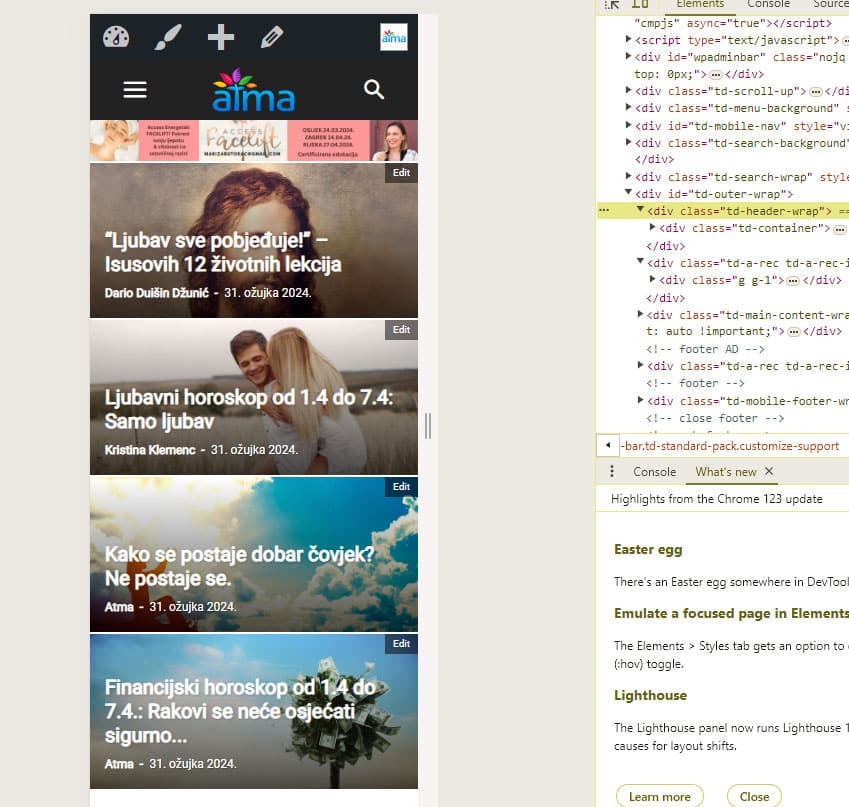849x807 pixels.
Task: Open the Customize paintbrush icon
Action: tap(168, 37)
